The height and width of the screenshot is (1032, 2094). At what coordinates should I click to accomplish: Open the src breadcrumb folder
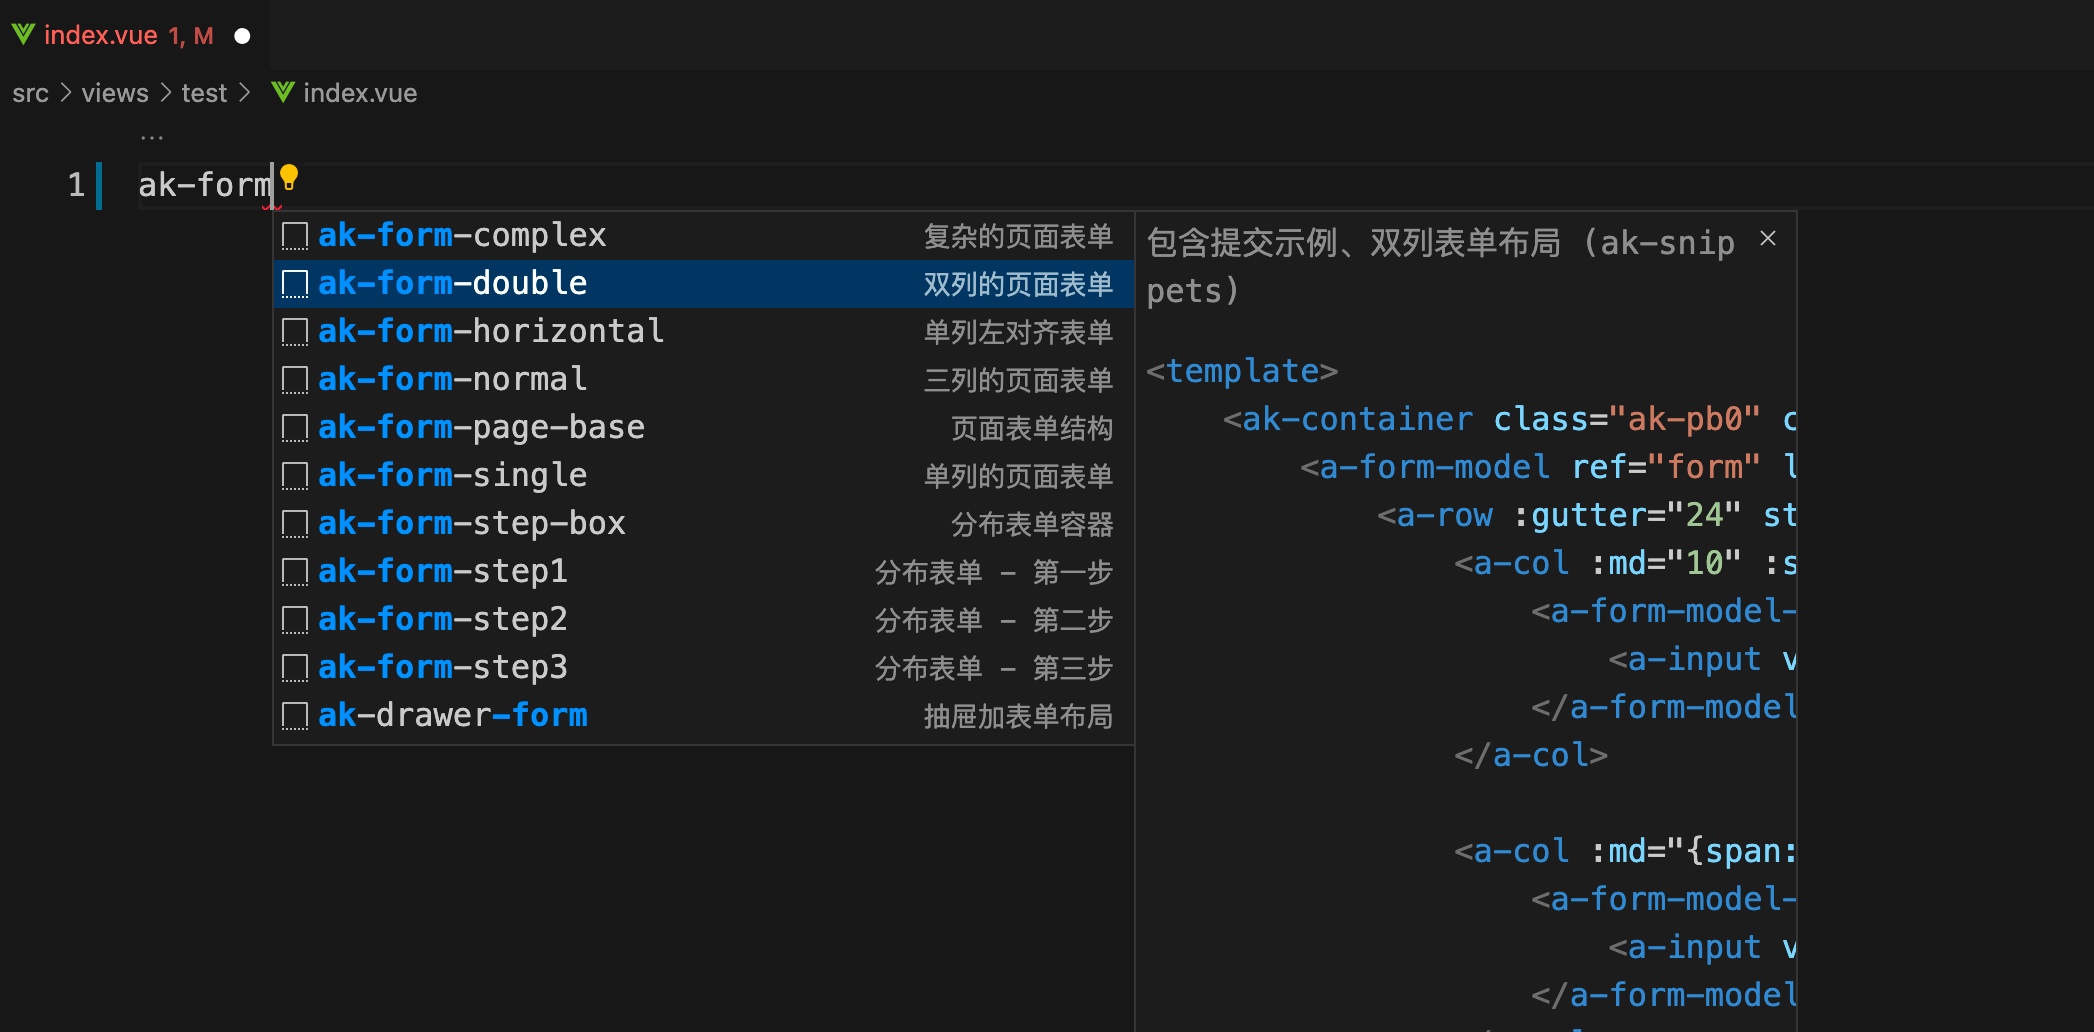coord(30,93)
